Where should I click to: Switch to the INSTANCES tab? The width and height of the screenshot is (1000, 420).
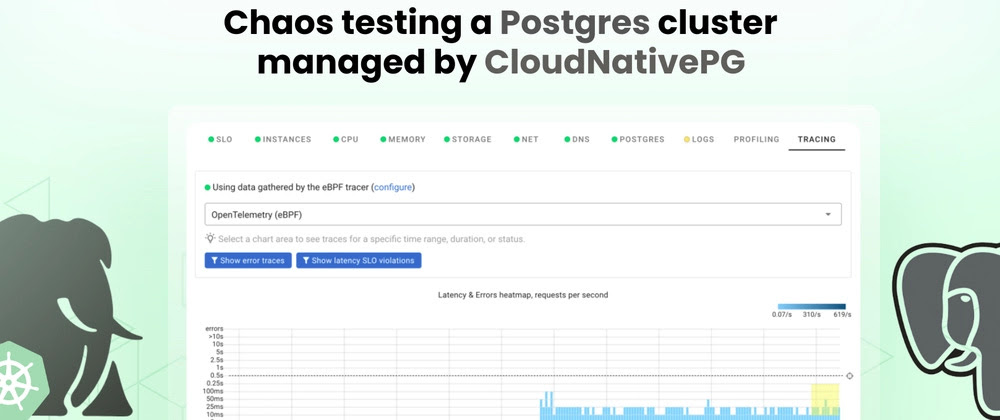pyautogui.click(x=287, y=139)
